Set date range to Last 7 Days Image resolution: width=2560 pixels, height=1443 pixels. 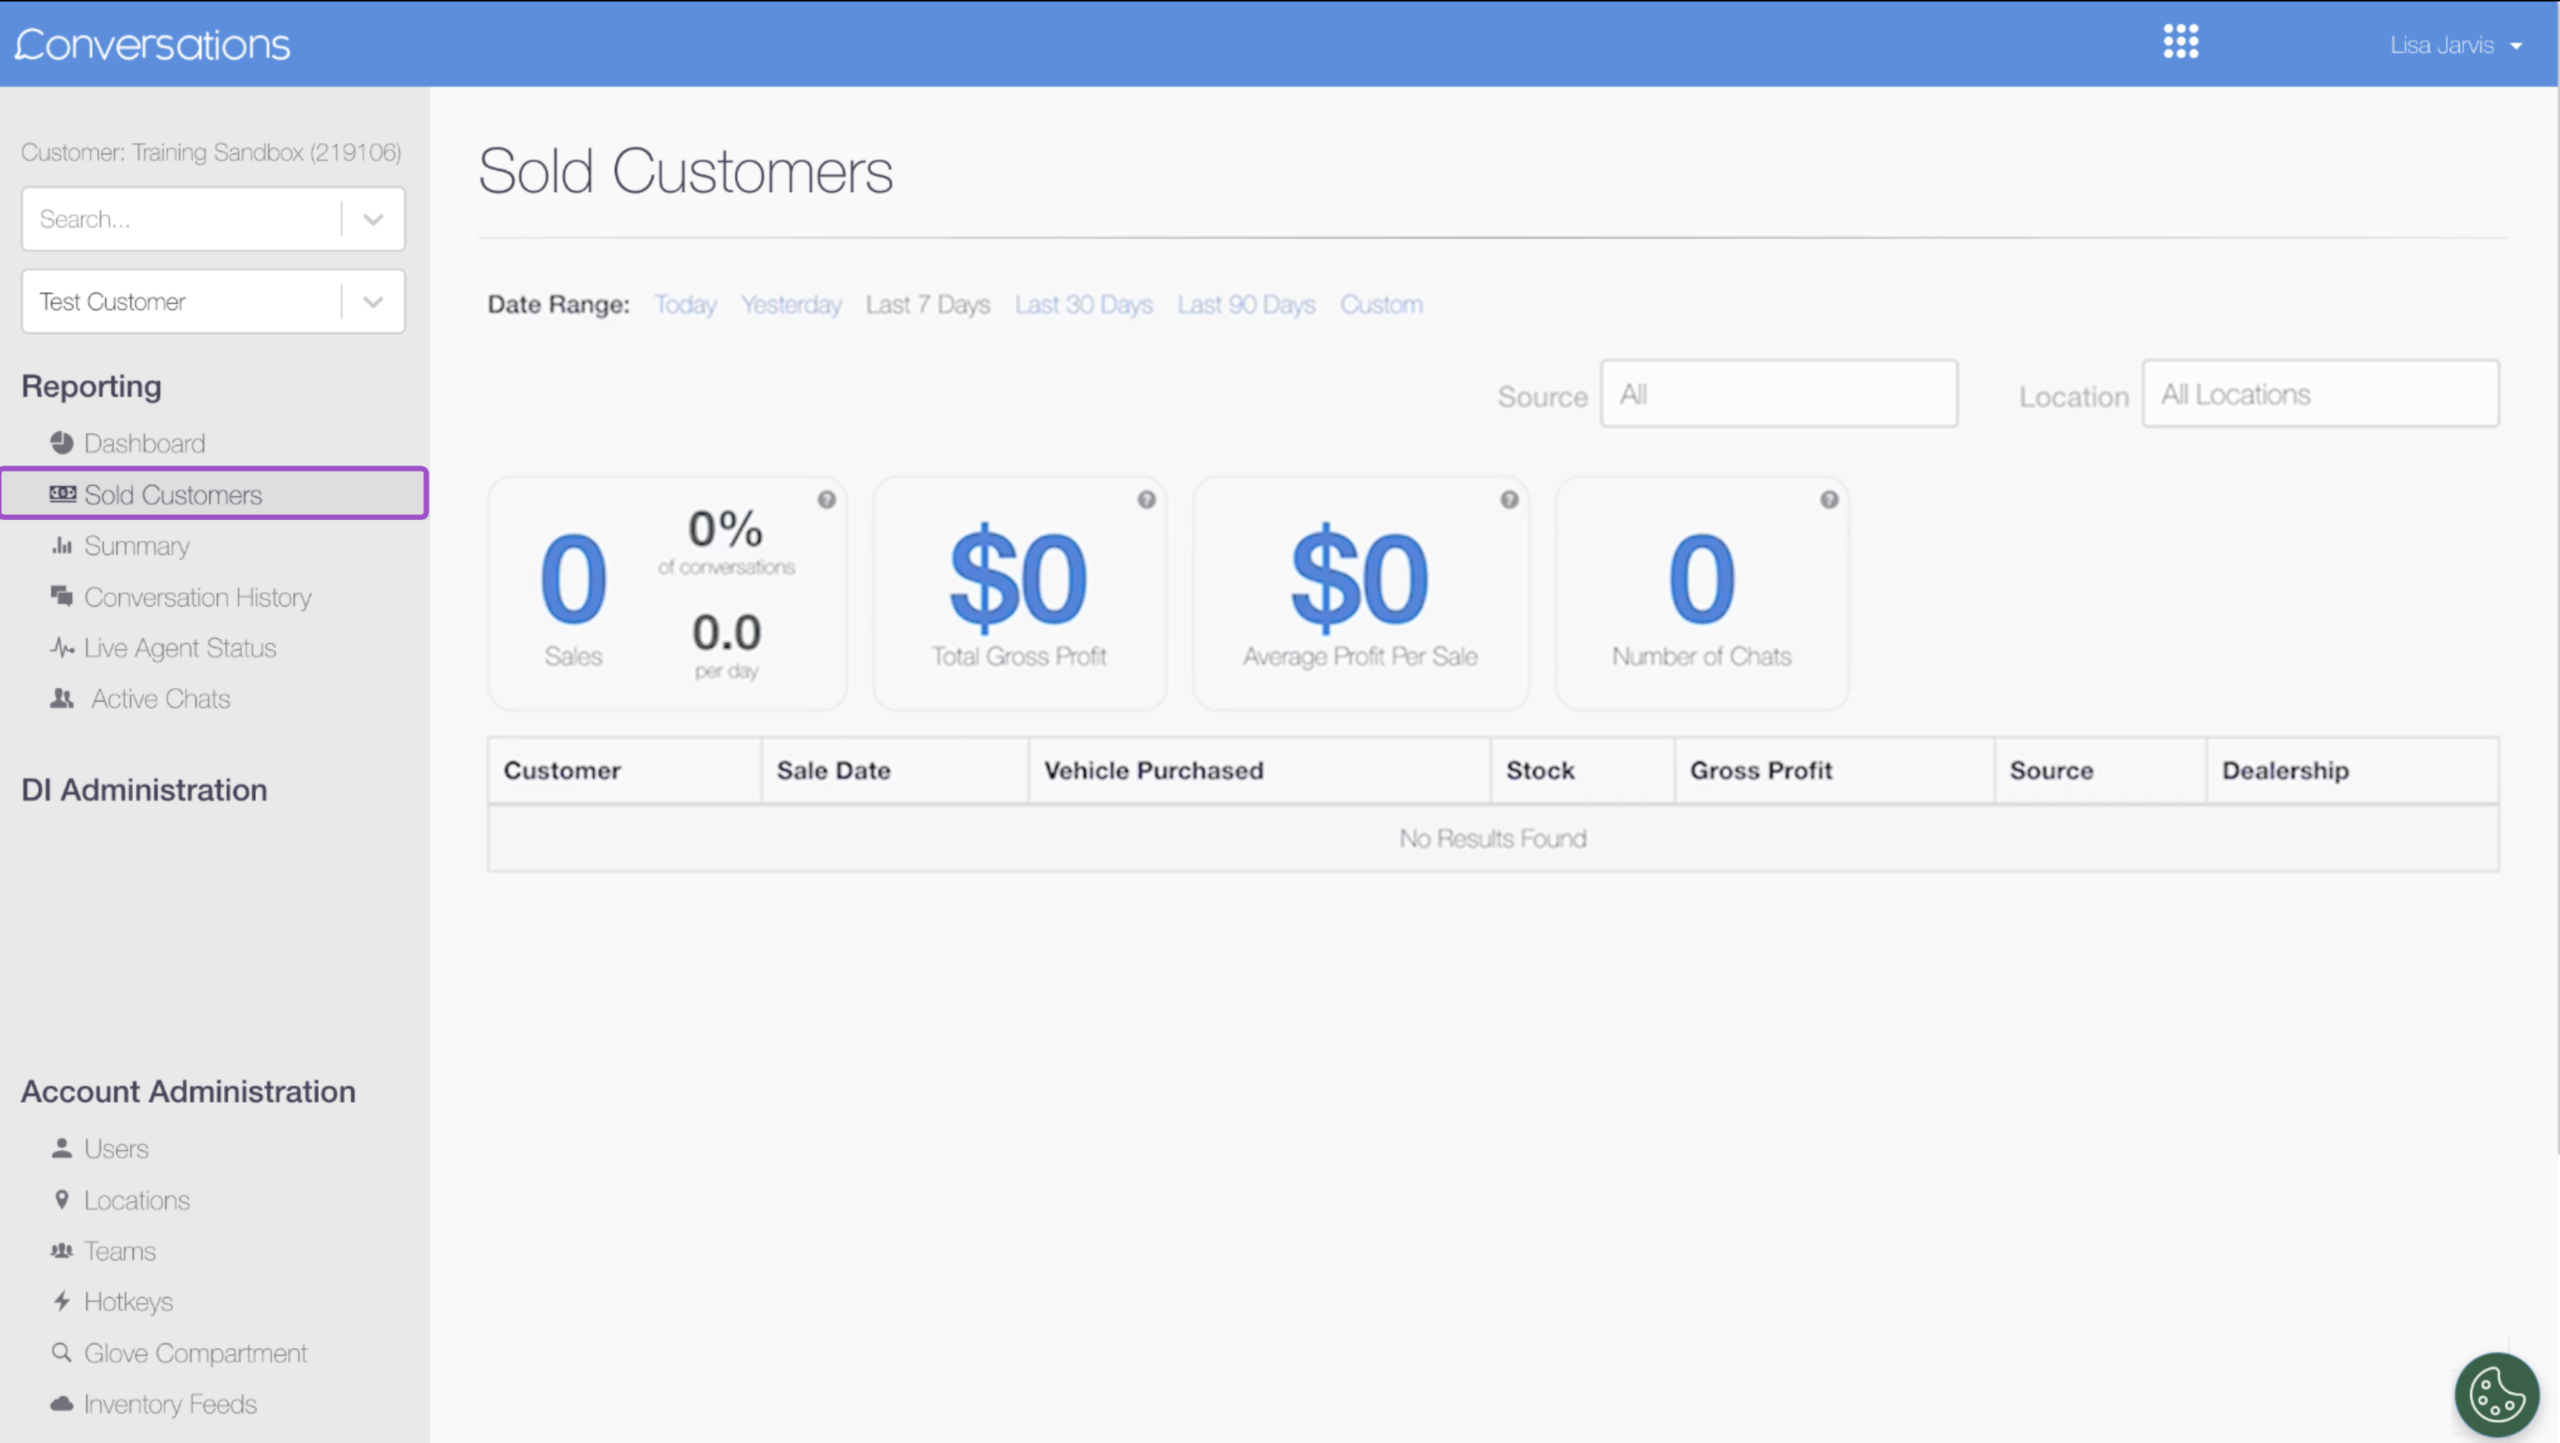coord(928,304)
